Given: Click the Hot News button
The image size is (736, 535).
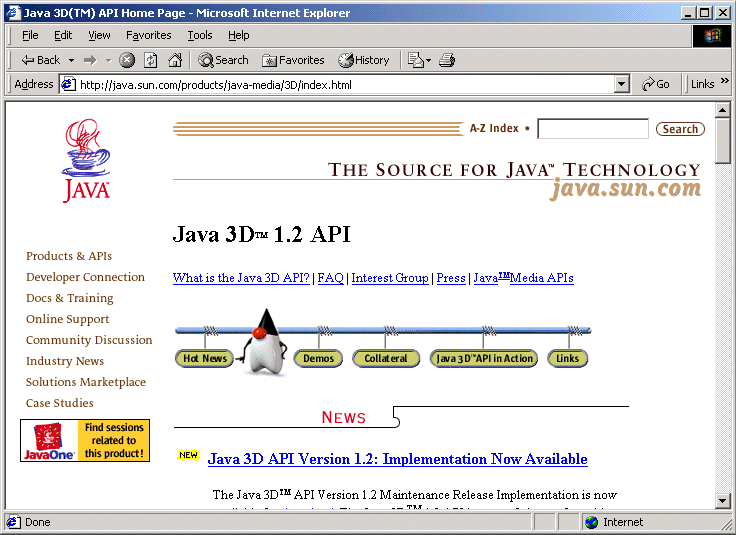Looking at the screenshot, I should click(x=205, y=359).
